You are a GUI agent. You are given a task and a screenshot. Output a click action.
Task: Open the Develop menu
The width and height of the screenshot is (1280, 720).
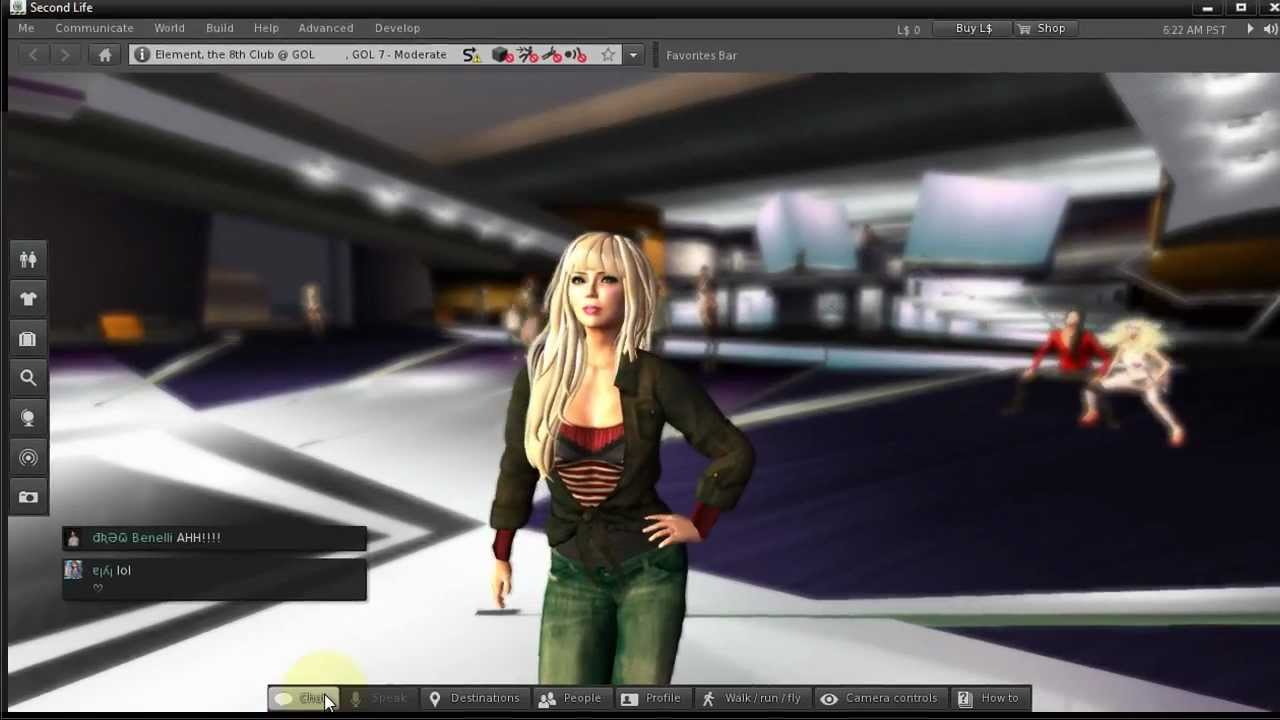397,28
